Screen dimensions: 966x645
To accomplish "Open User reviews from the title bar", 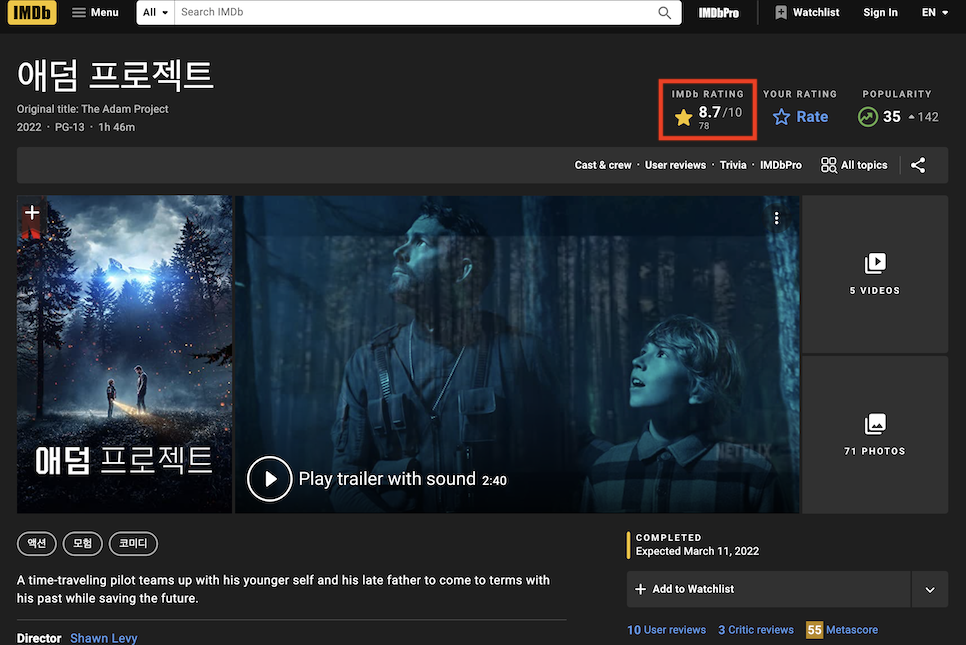I will tap(675, 165).
